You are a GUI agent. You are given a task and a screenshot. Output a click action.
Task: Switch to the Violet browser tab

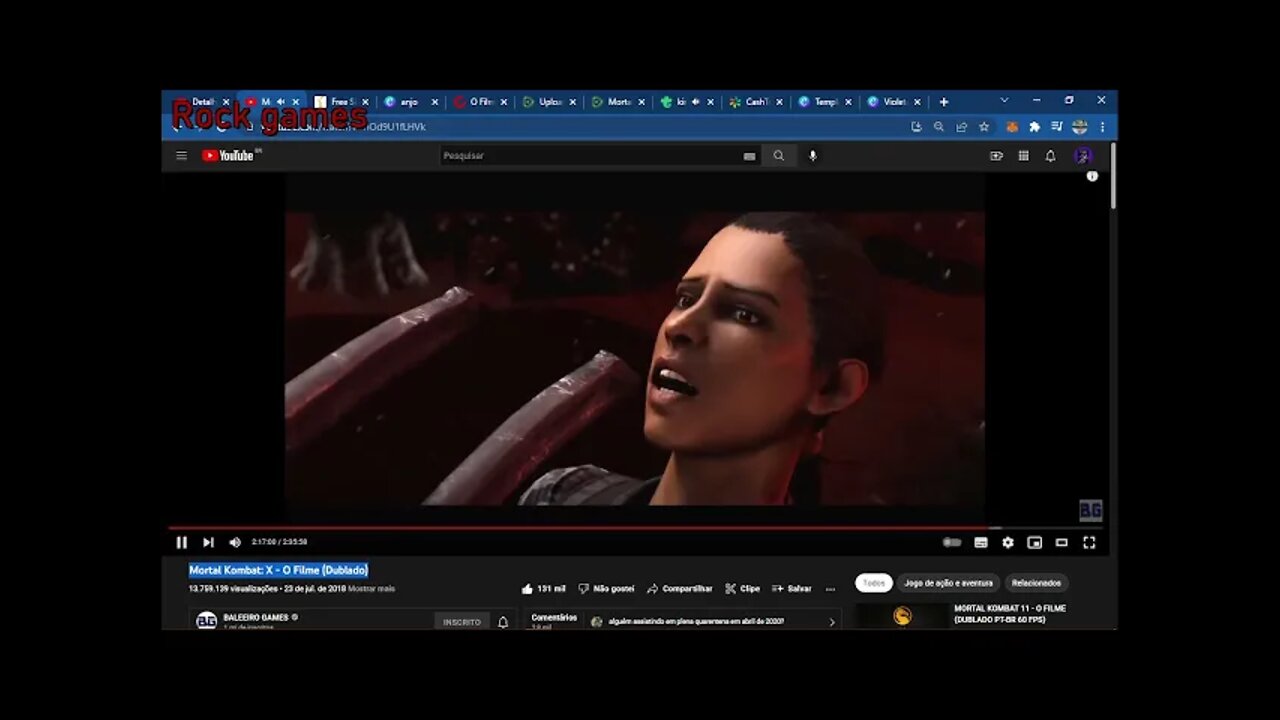[x=893, y=102]
